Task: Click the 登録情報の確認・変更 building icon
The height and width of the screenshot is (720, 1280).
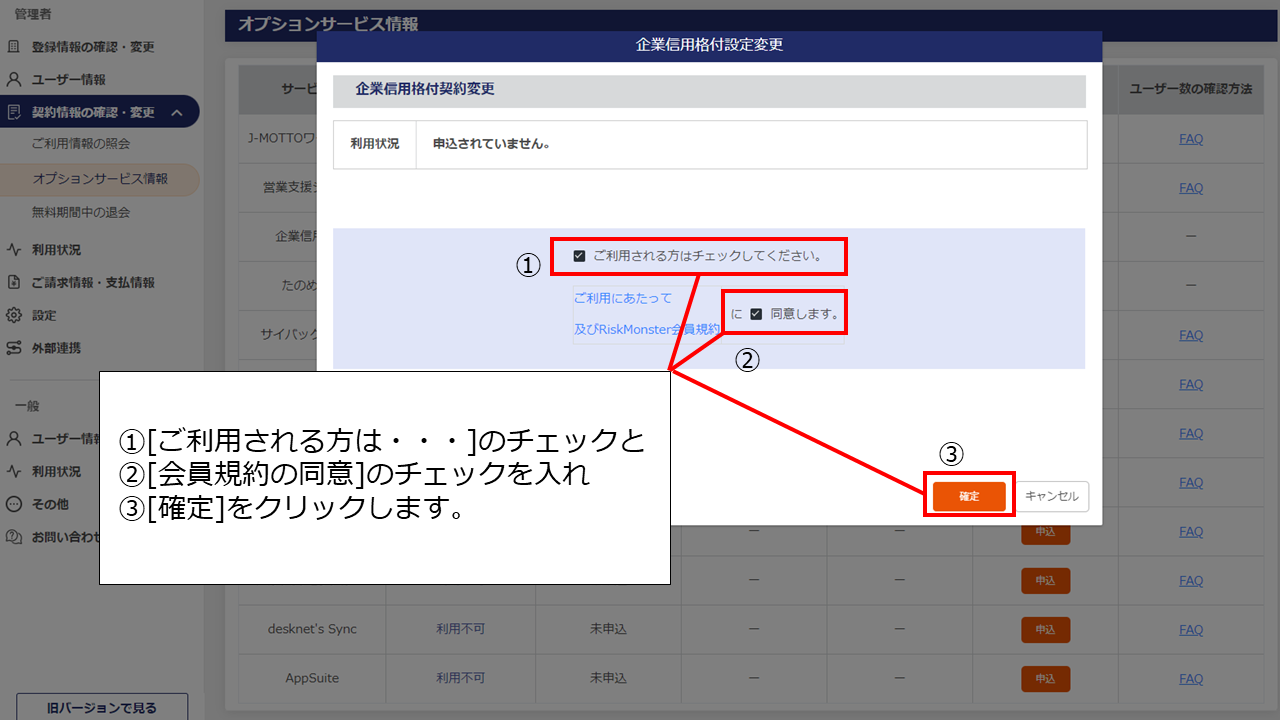Action: (14, 47)
